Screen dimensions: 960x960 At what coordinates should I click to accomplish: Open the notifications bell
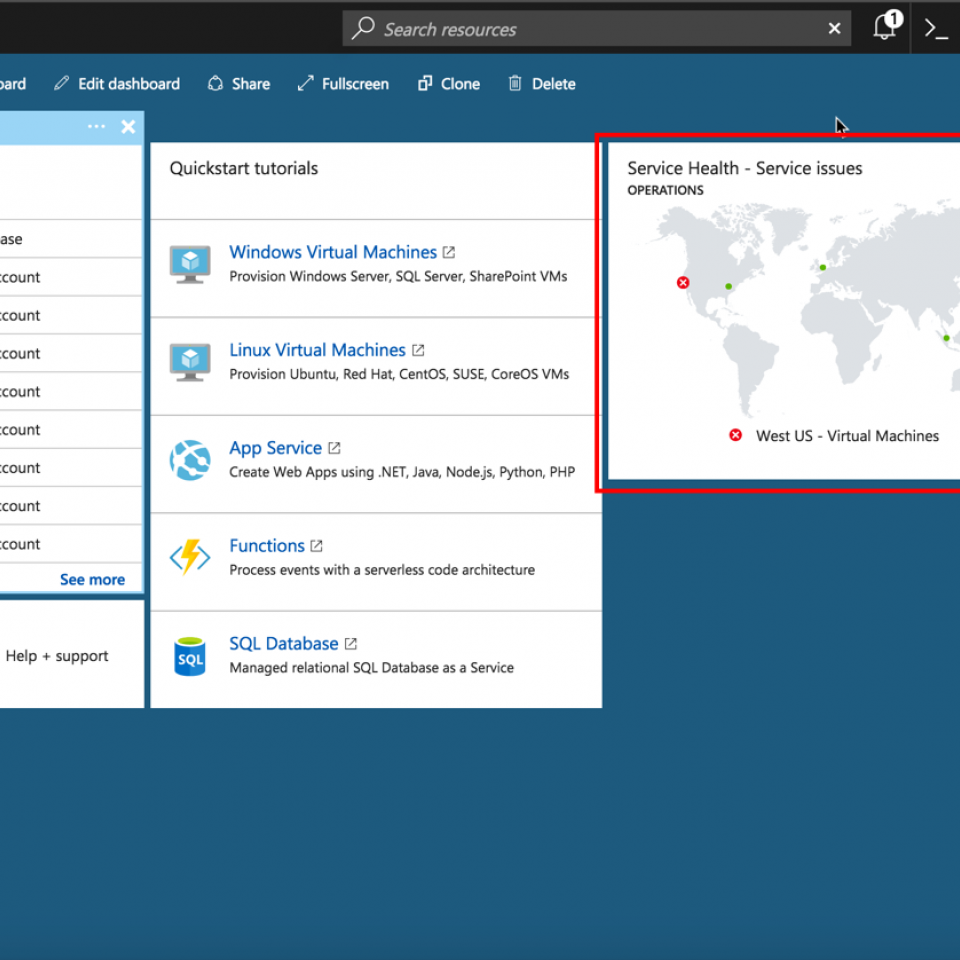point(887,26)
